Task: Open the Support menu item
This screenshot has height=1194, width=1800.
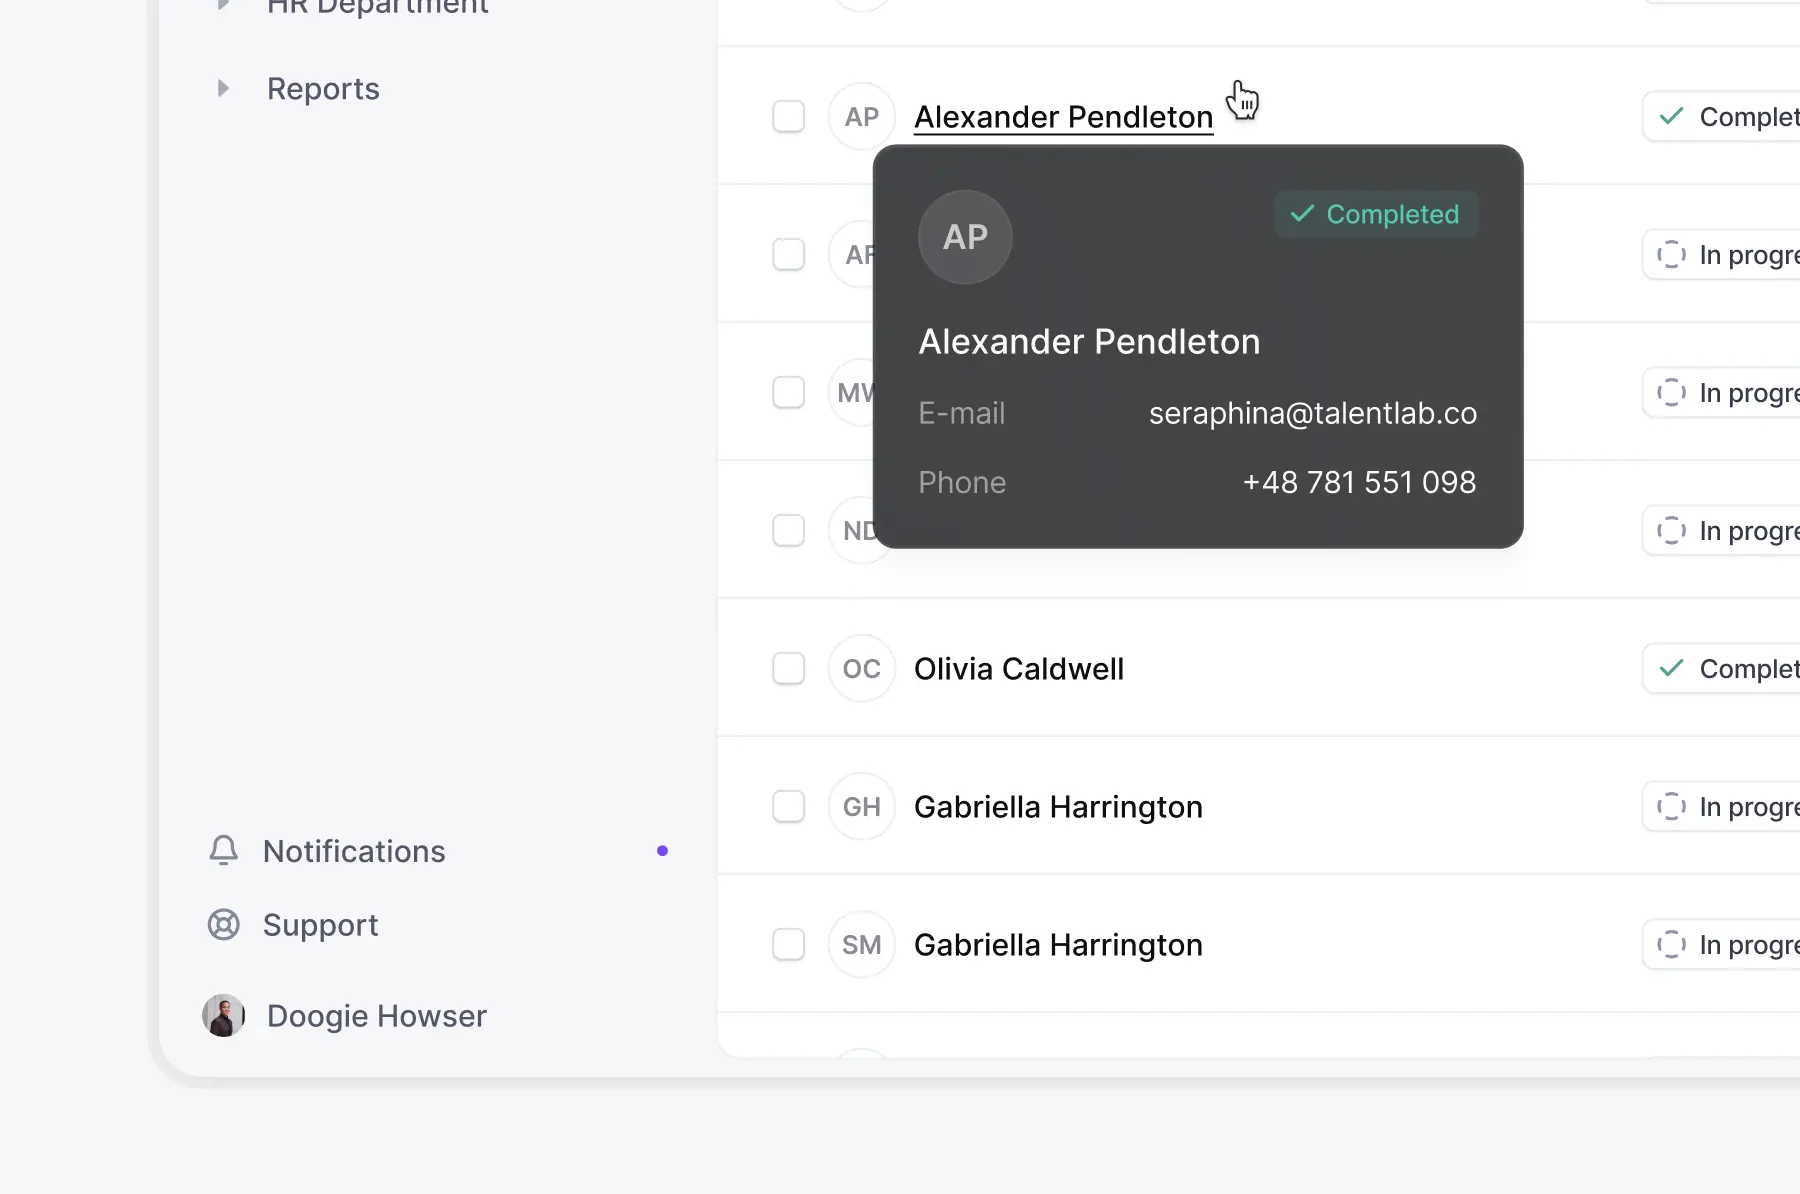Action: click(320, 925)
